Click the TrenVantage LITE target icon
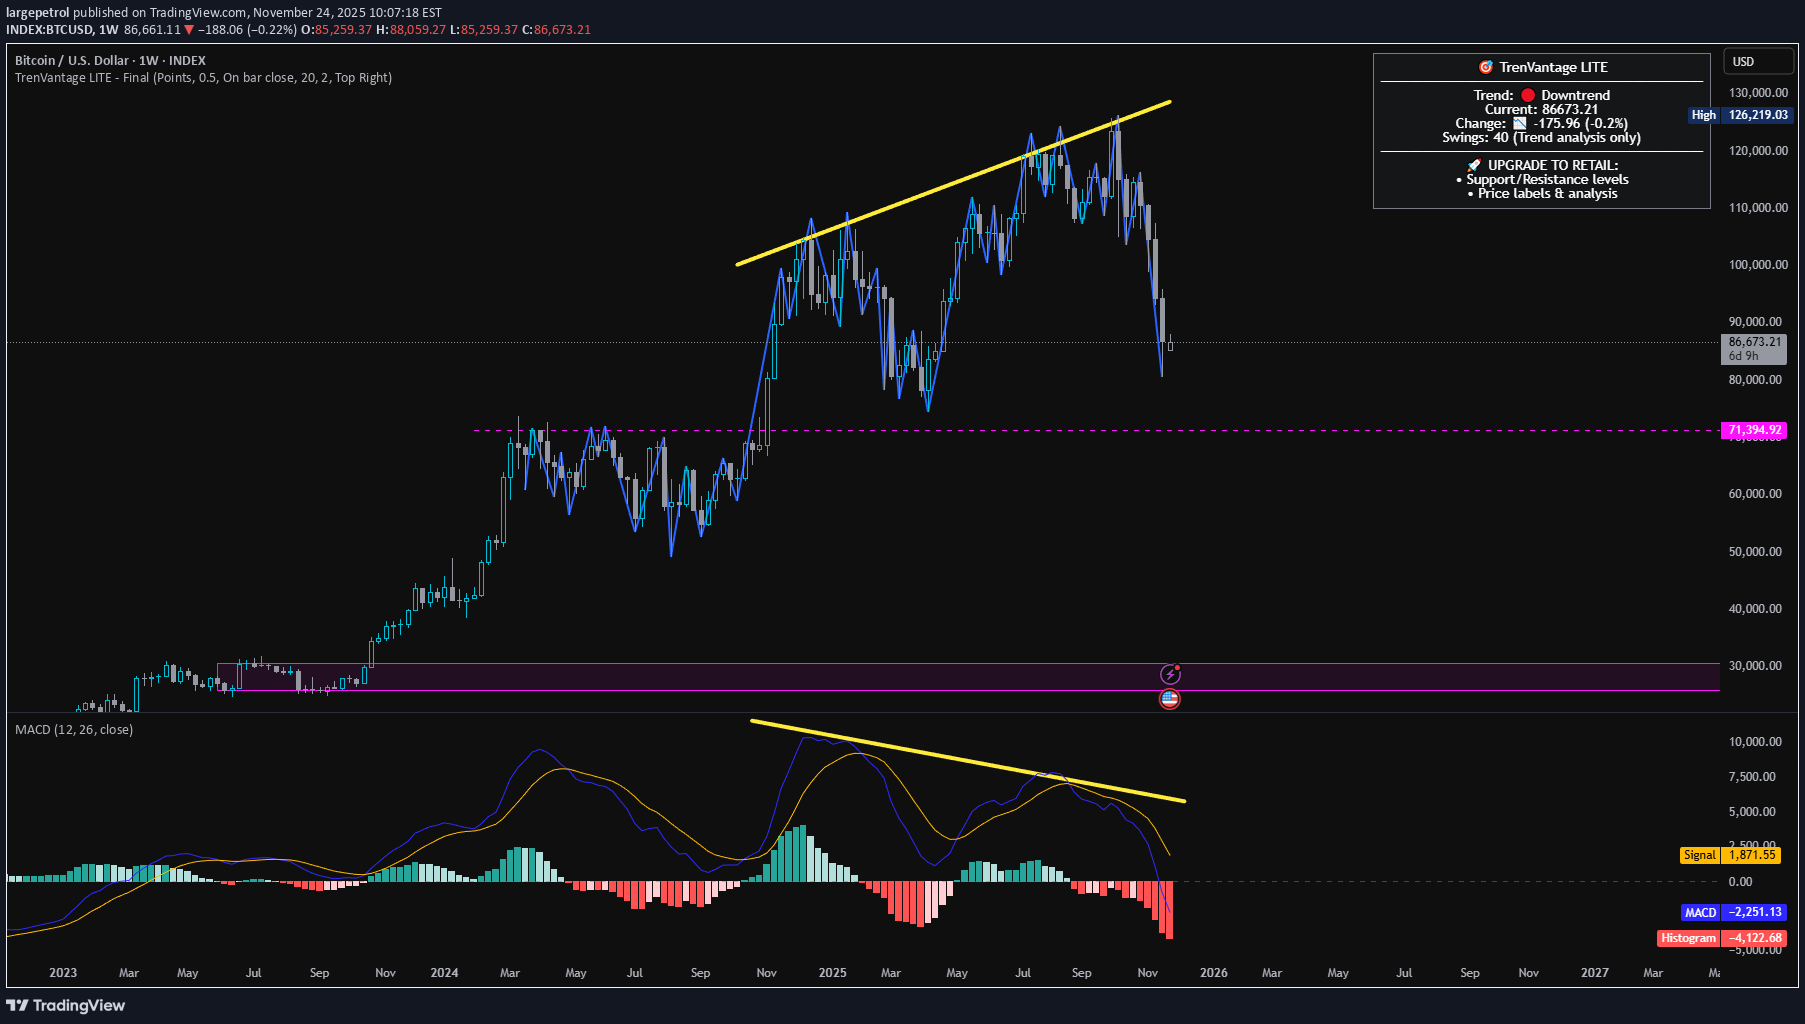Viewport: 1805px width, 1024px height. (1486, 67)
